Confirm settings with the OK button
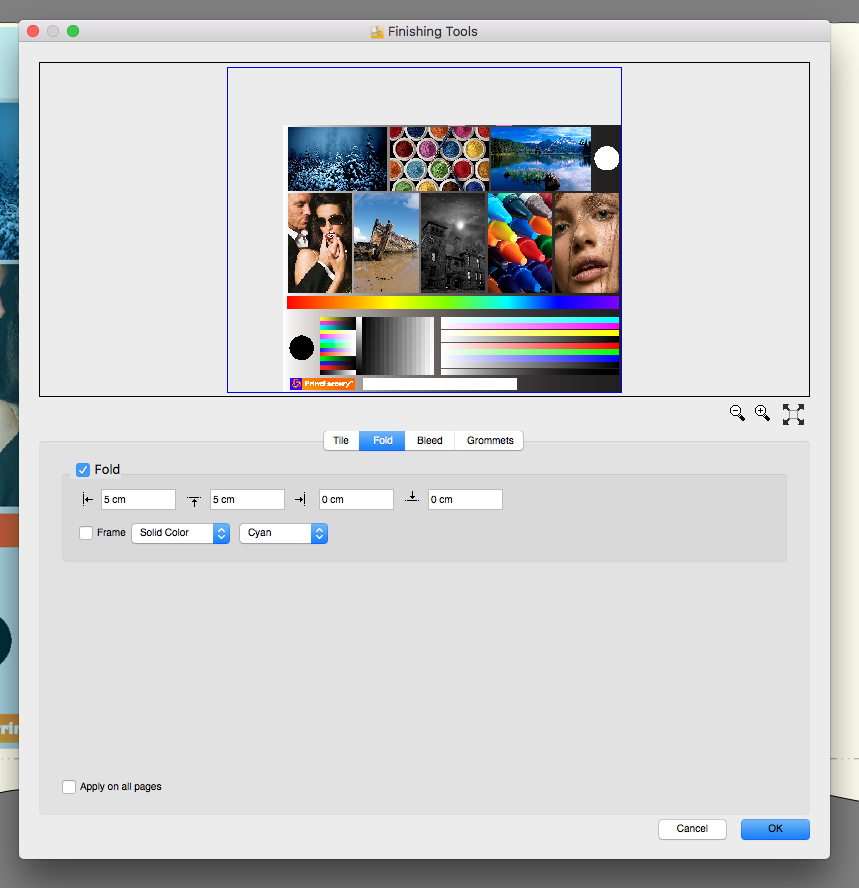 775,829
